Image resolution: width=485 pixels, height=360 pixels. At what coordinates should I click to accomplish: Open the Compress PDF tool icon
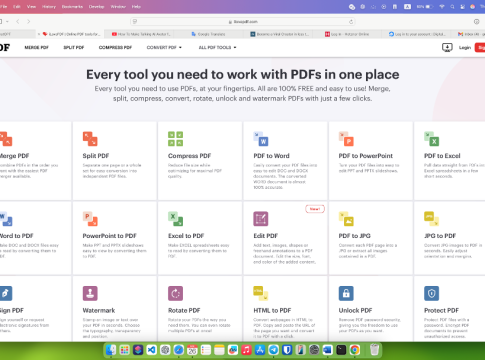(175, 139)
